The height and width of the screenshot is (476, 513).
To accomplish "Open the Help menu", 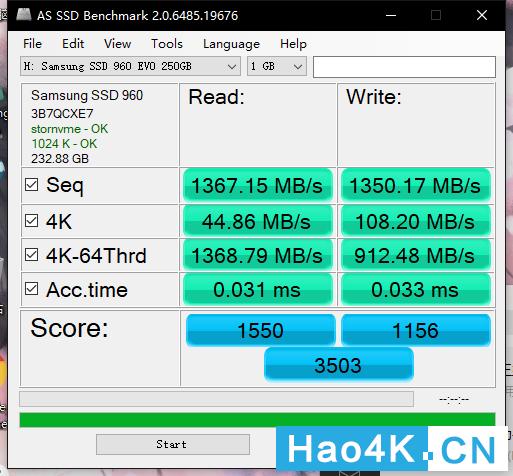I will [x=293, y=44].
